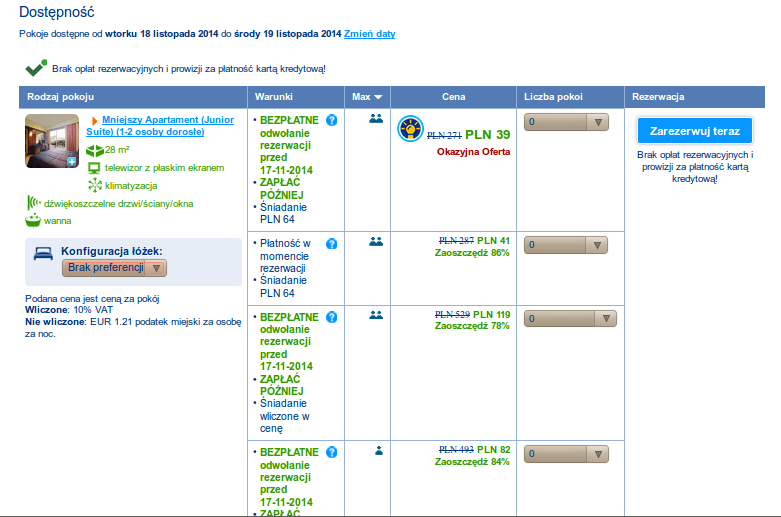Click the EUR 1.21 podatek miejski note

click(133, 328)
